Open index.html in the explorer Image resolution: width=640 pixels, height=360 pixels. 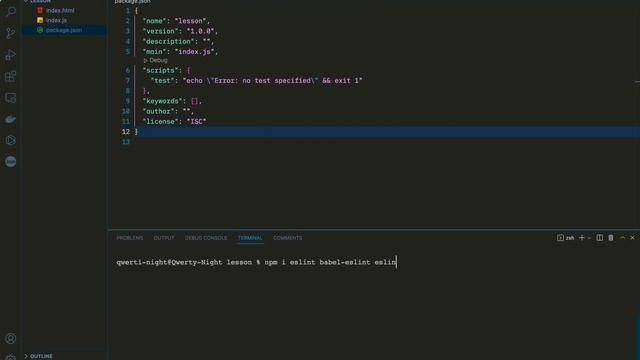coord(60,10)
